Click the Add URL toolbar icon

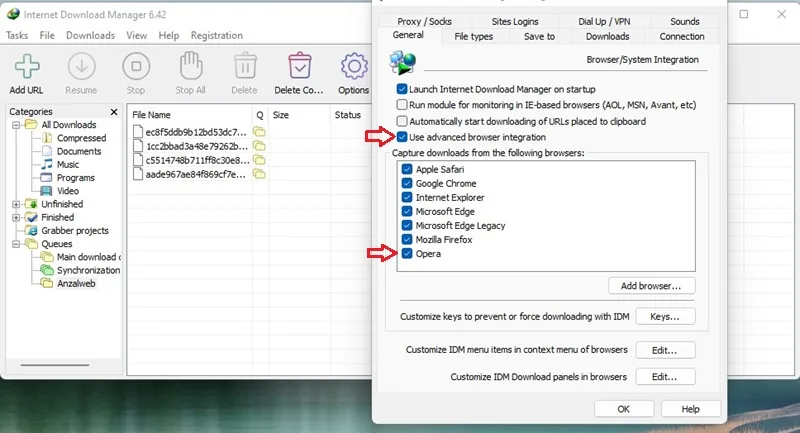(x=27, y=66)
